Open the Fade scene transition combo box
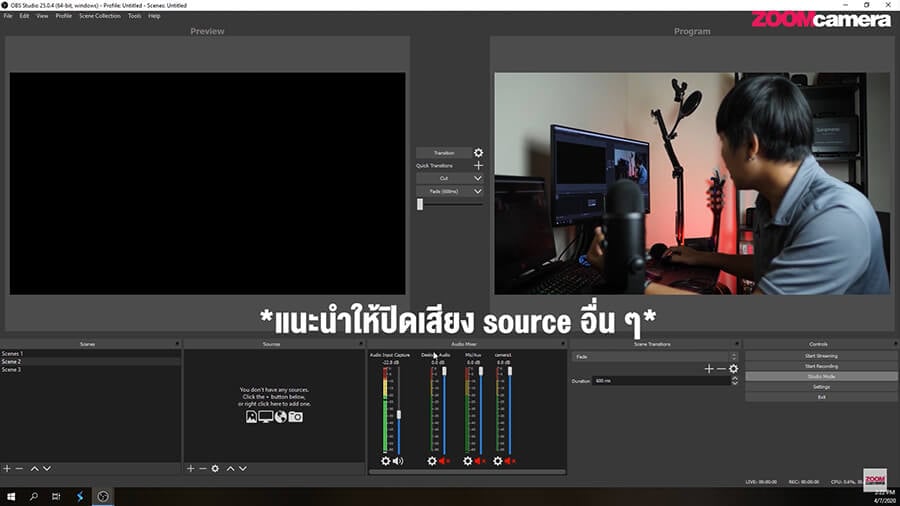 pos(655,357)
